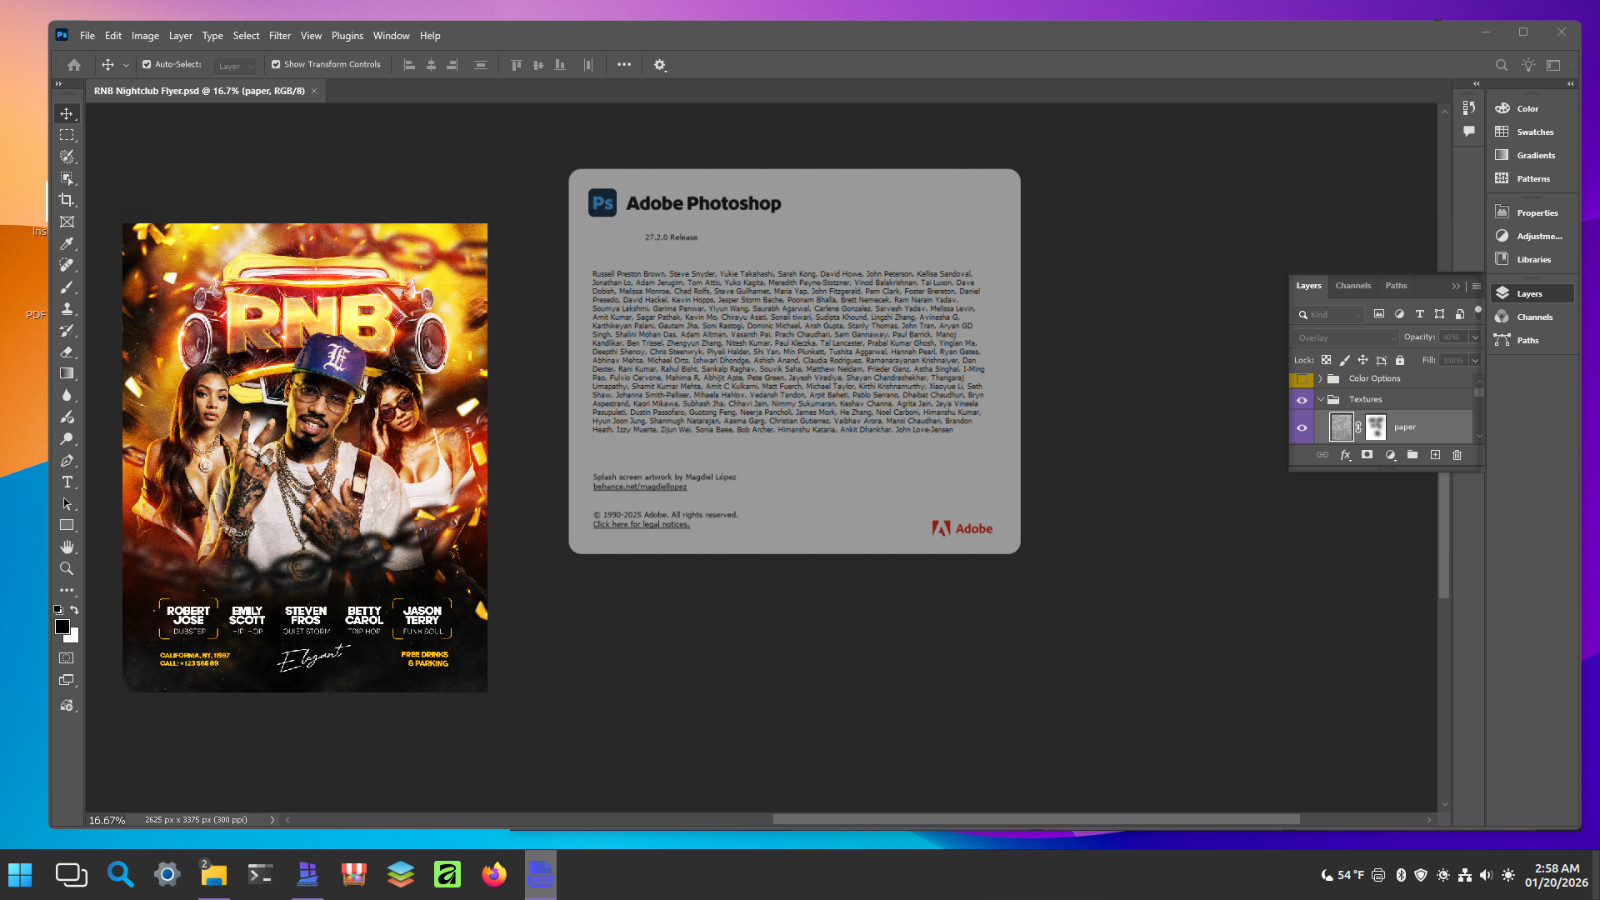Screen dimensions: 1600x900
Task: Choose the Rectangular Marquee tool
Action: point(67,135)
